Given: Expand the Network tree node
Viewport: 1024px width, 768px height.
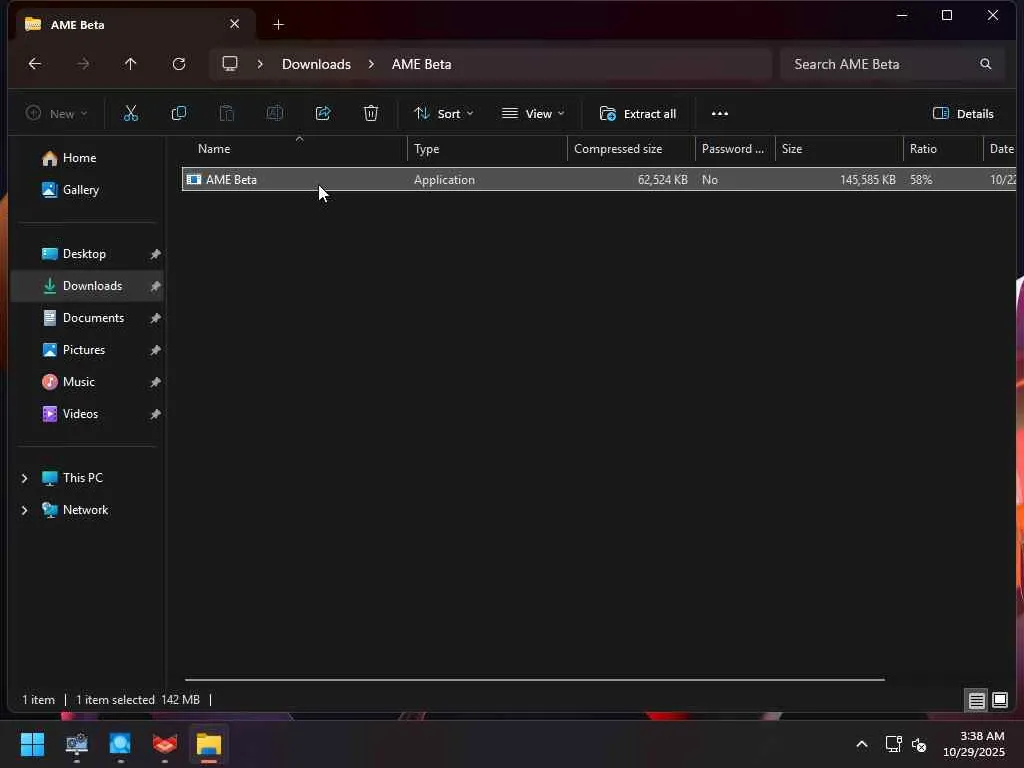Looking at the screenshot, I should point(25,510).
